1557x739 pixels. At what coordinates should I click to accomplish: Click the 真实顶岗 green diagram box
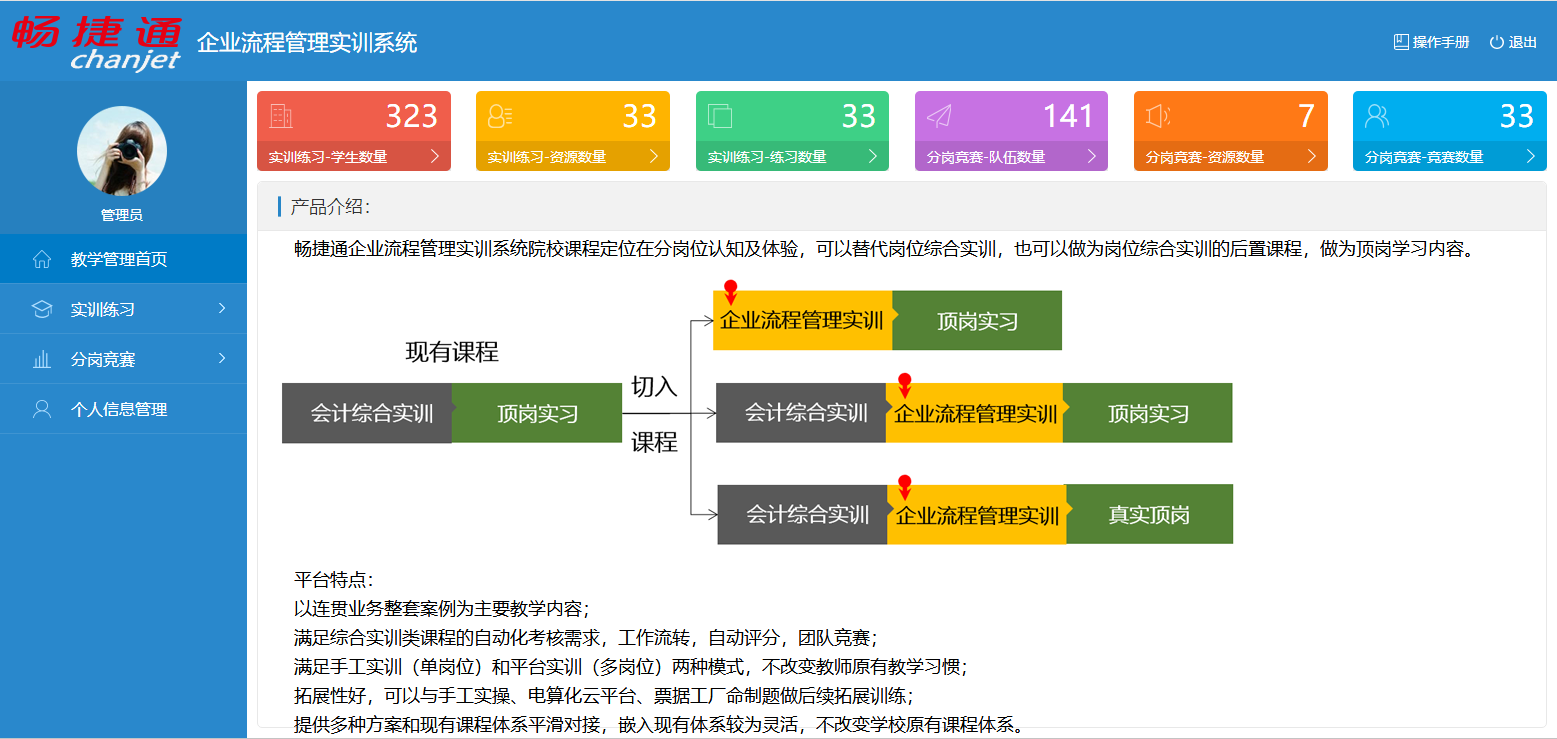[1150, 515]
